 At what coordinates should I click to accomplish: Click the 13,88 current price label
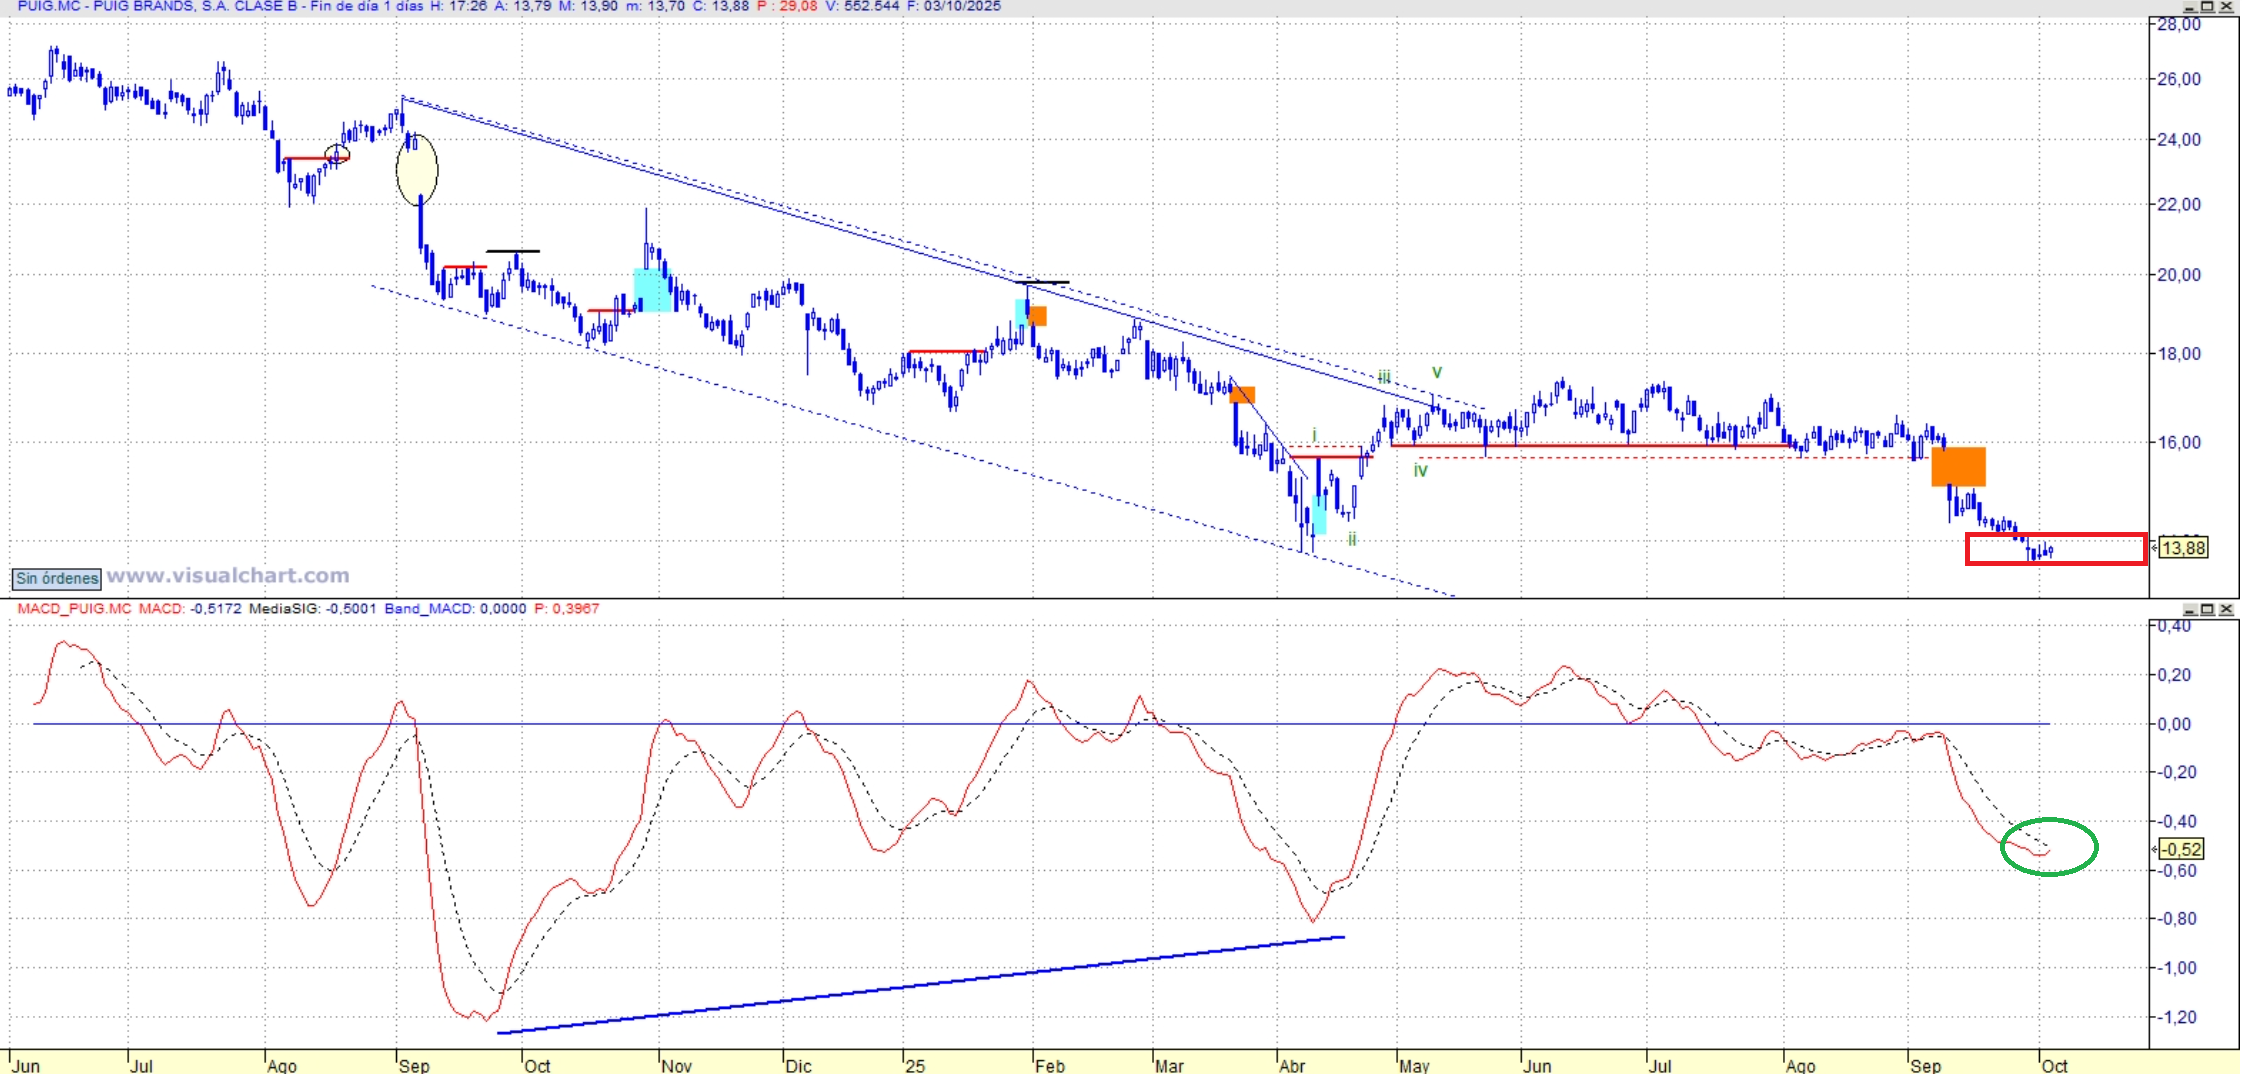pyautogui.click(x=2182, y=548)
